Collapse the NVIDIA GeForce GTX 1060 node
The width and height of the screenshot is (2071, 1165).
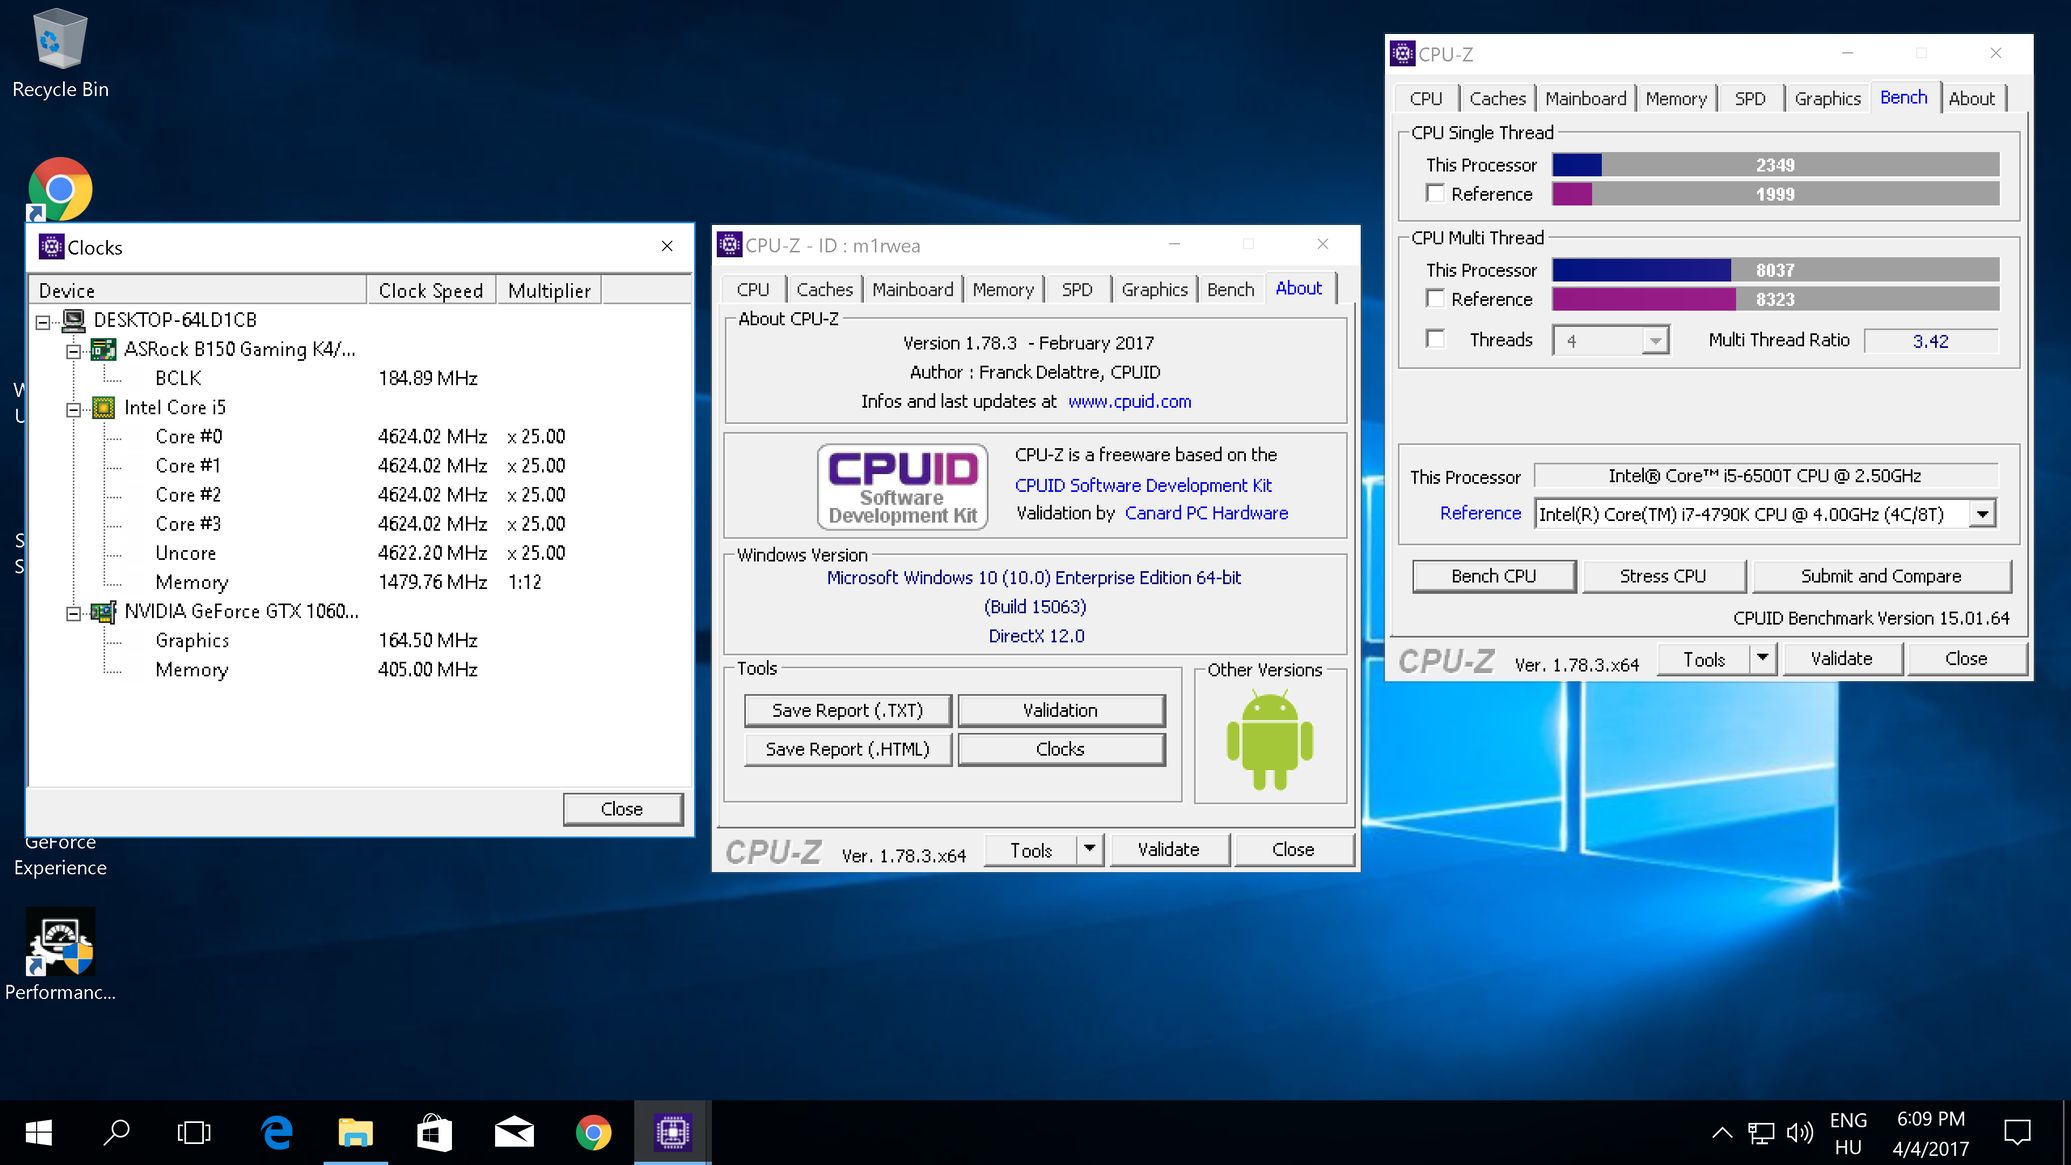73,613
